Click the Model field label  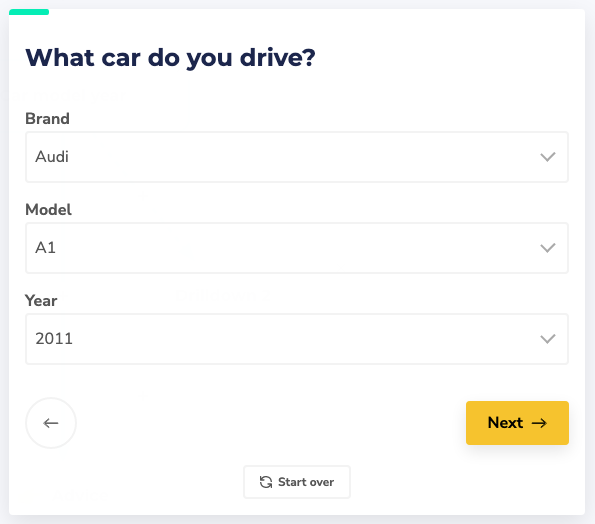pyautogui.click(x=48, y=209)
